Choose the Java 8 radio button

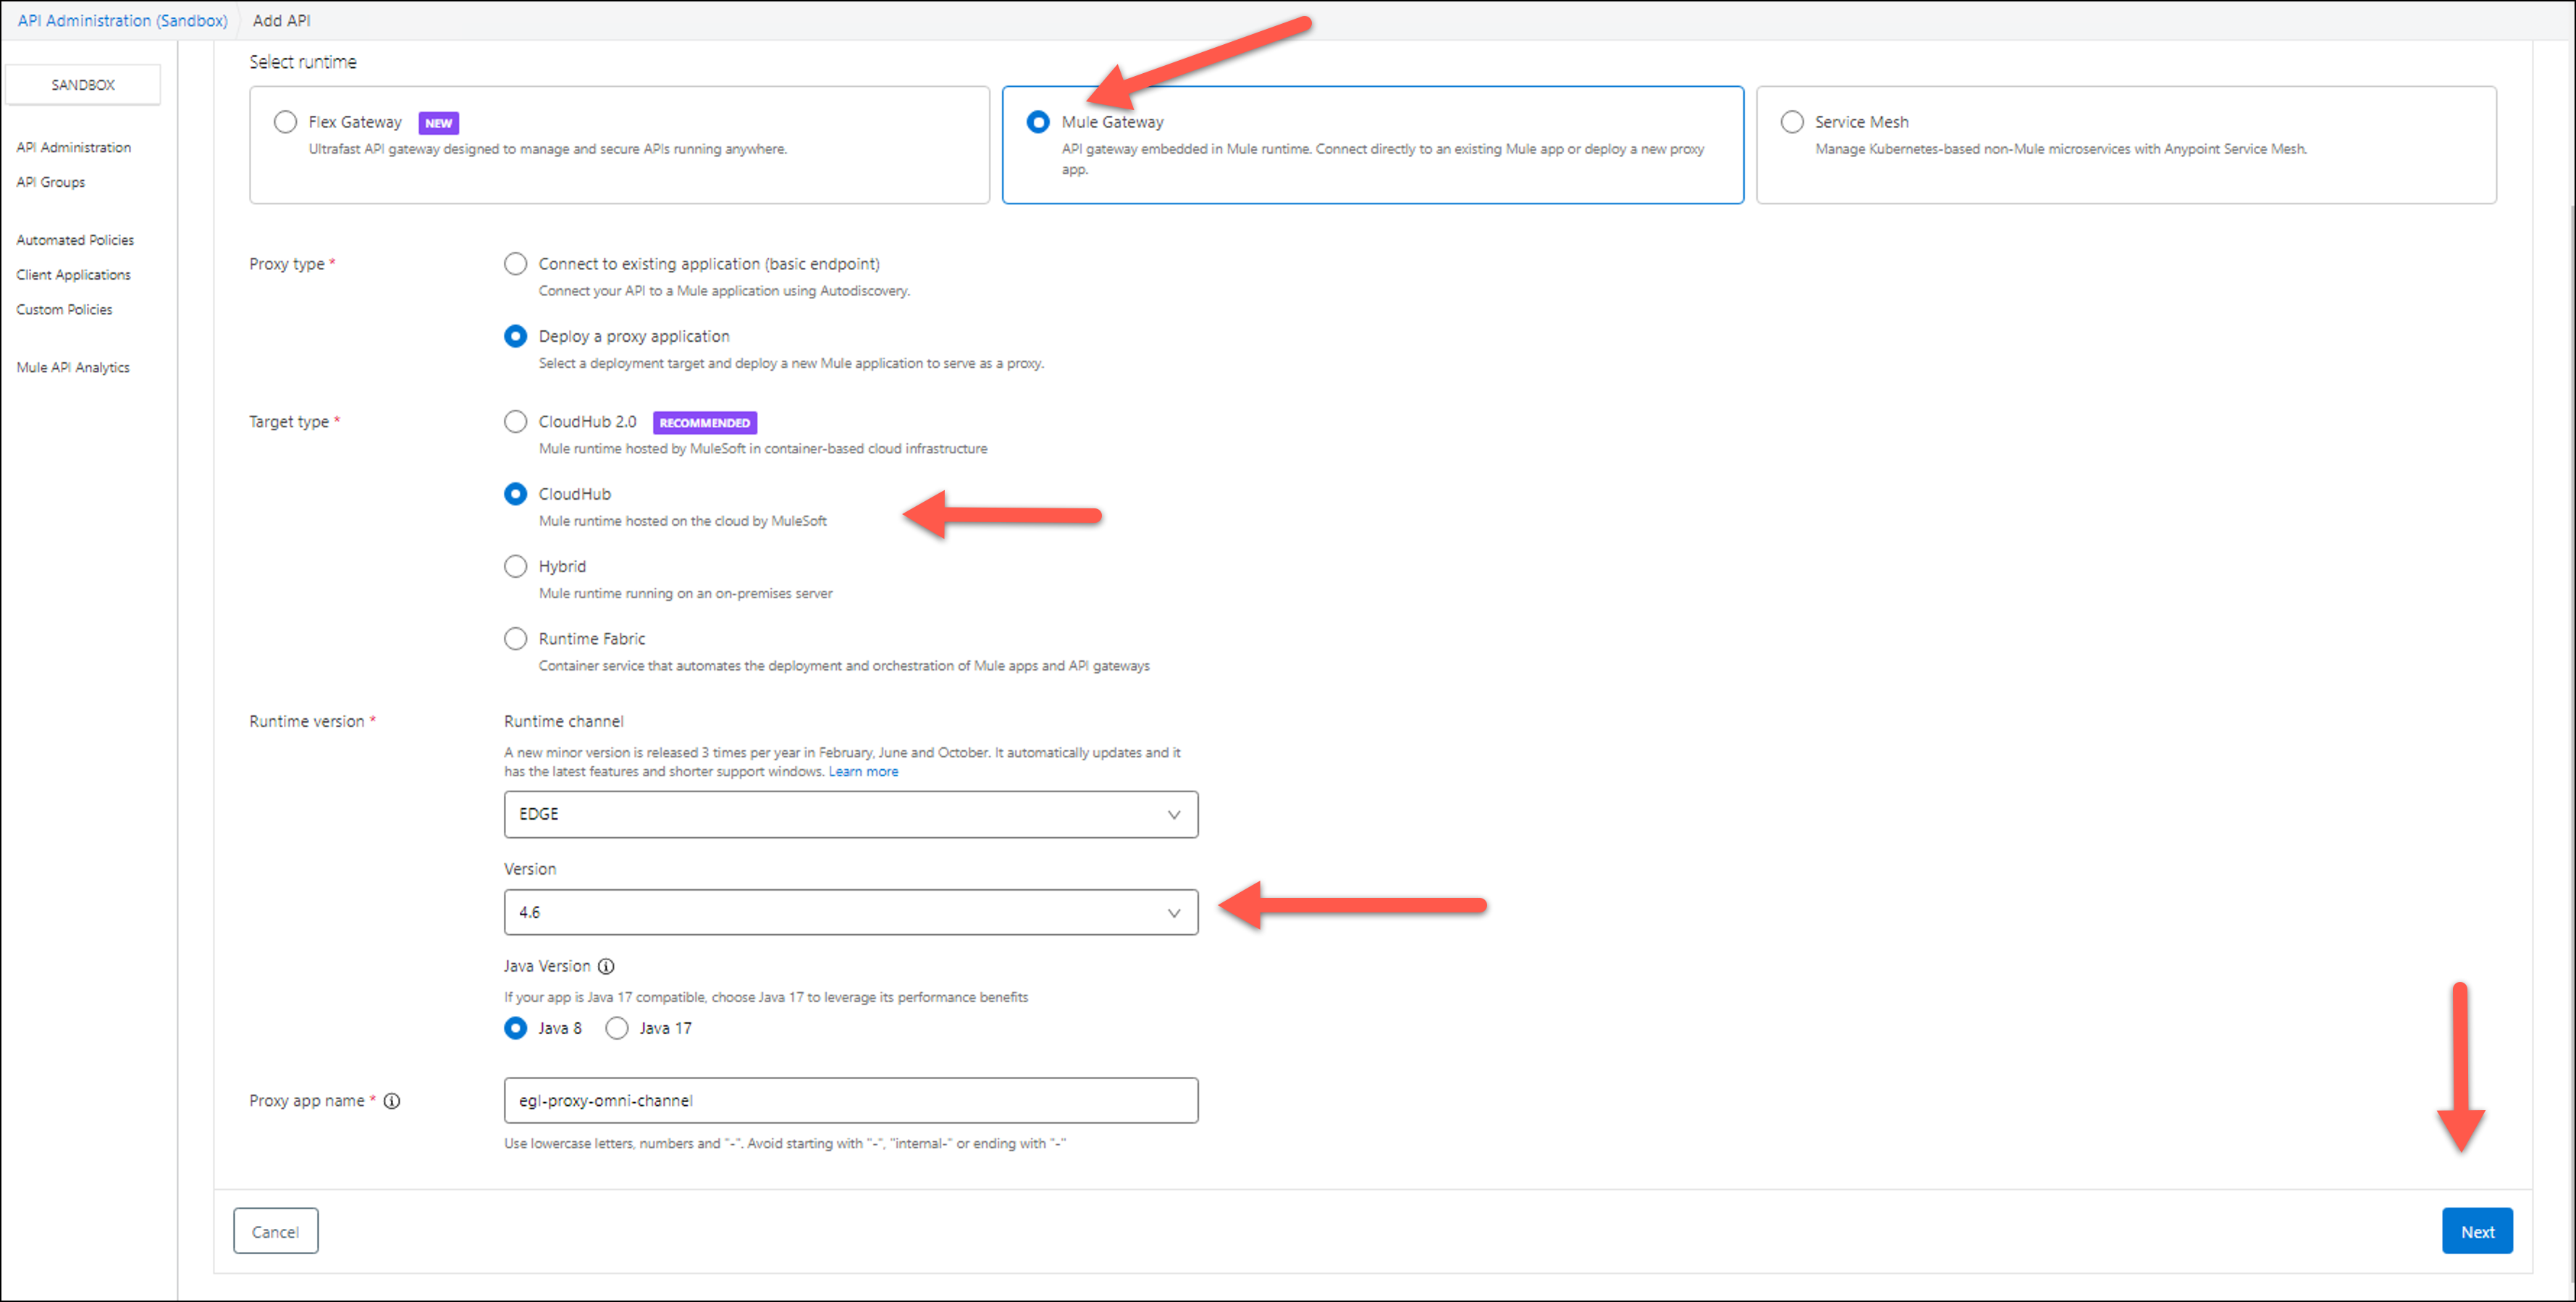[515, 1029]
